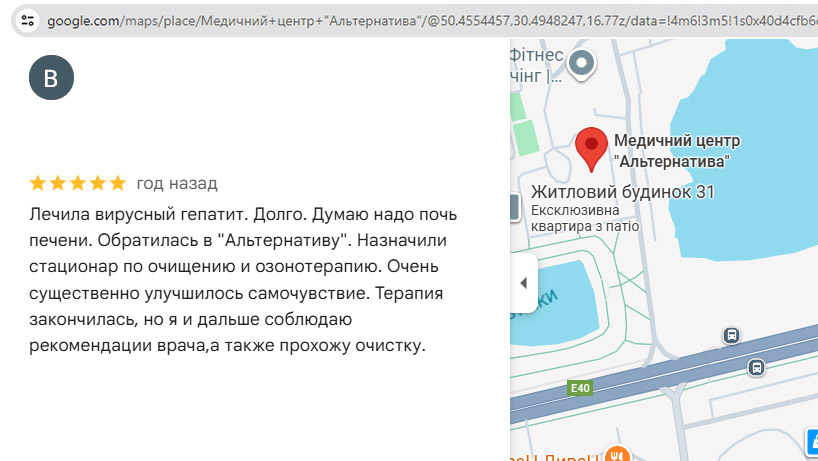Viewport: 818px width, 461px height.
Task: Select the red pin for Медичний центр Альтернатива
Action: 591,149
